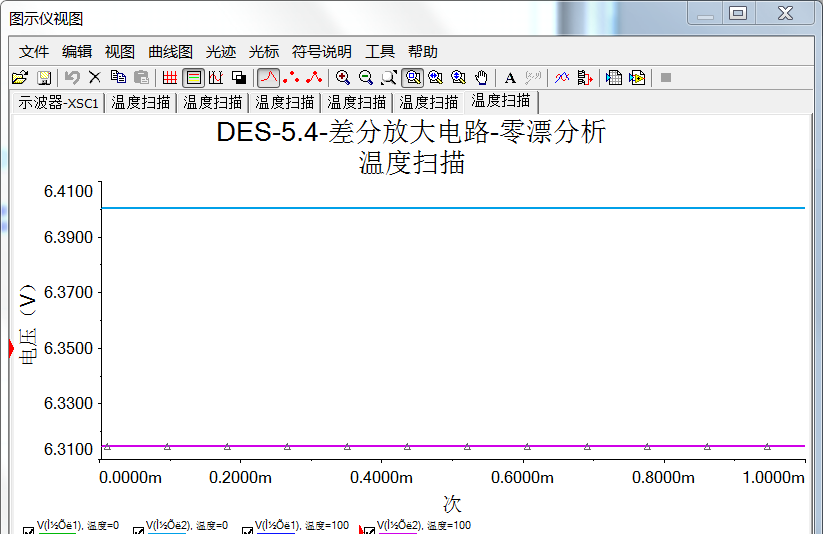Select the show-symbols-only trace icon

click(291, 78)
